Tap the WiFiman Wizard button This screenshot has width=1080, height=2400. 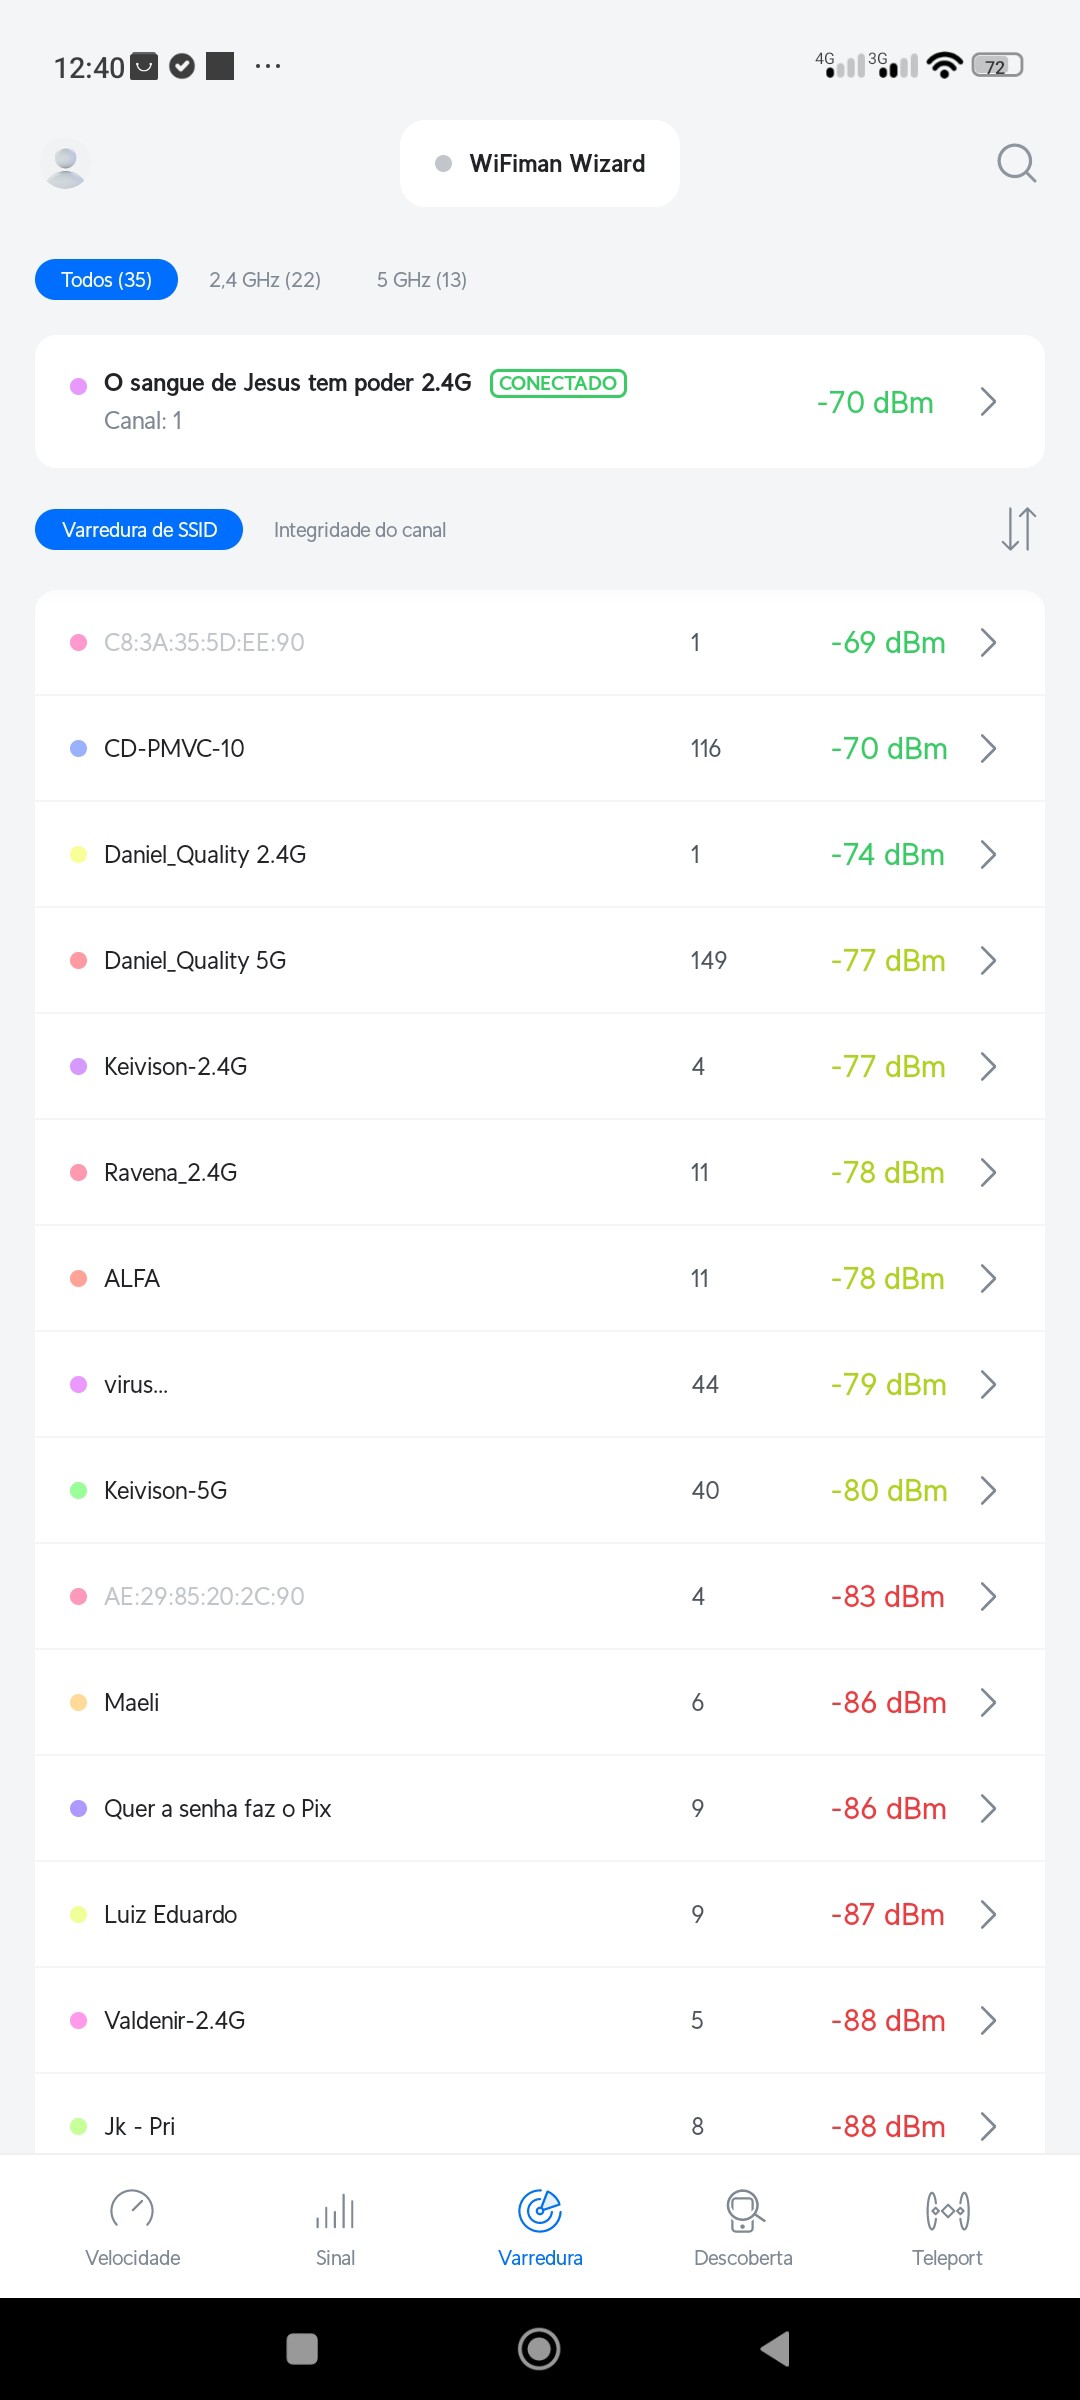click(x=540, y=164)
